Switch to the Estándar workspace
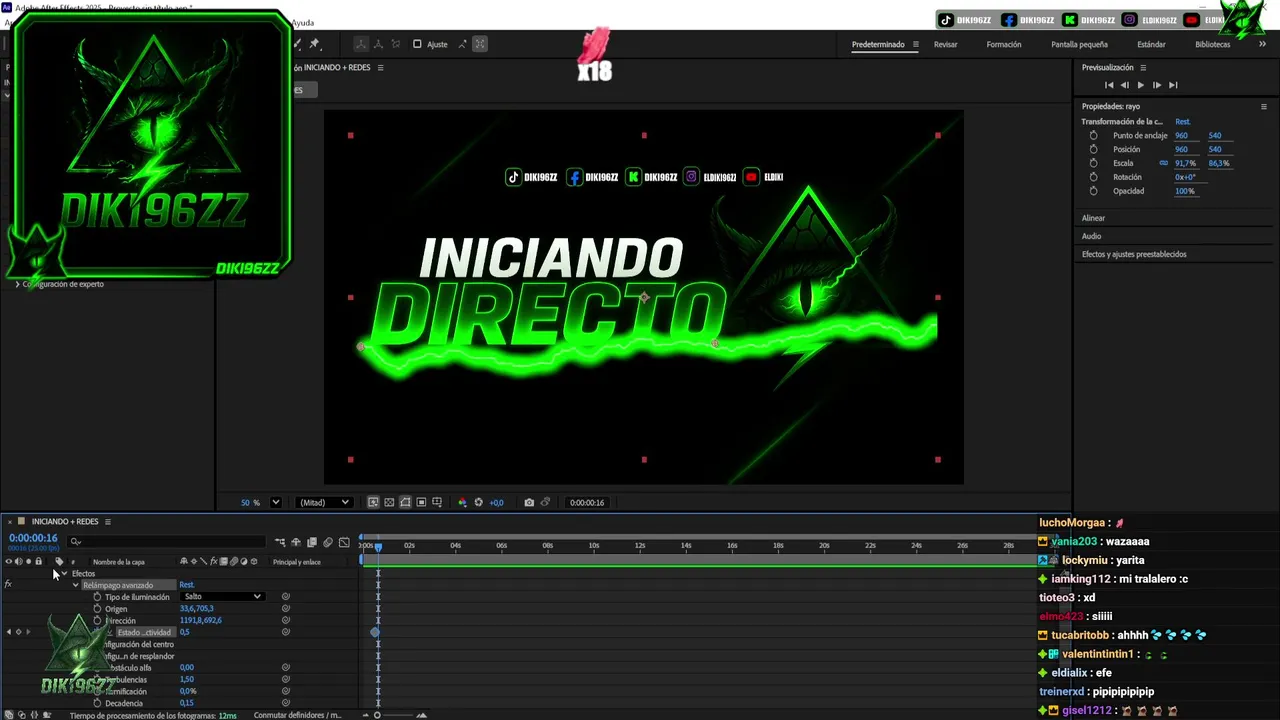 coord(1151,44)
